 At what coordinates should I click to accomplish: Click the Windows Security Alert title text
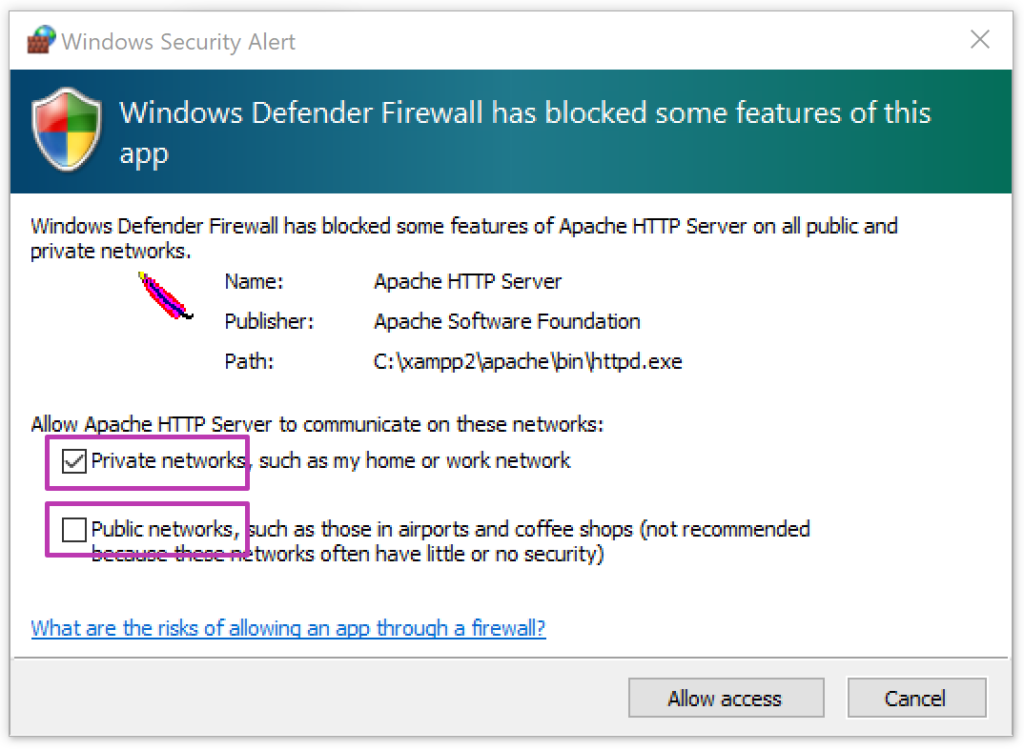coord(179,41)
